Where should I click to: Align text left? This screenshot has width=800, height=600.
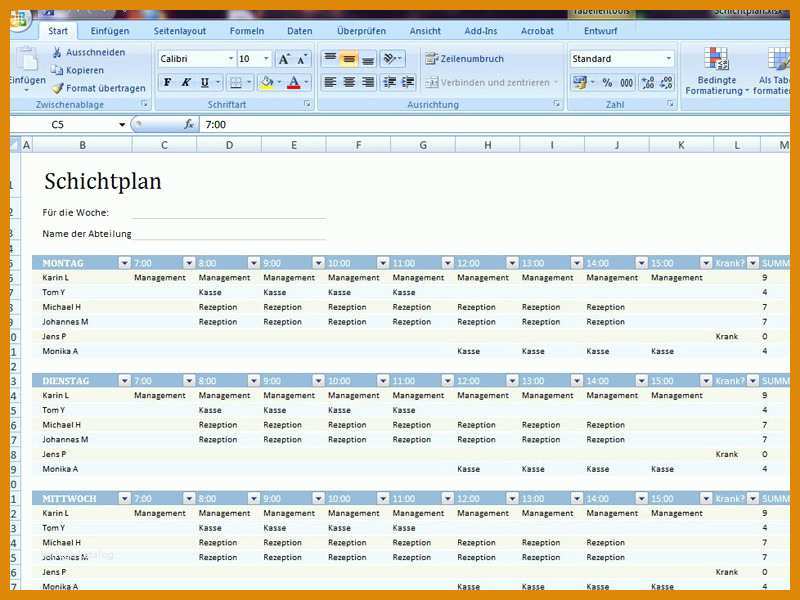330,82
